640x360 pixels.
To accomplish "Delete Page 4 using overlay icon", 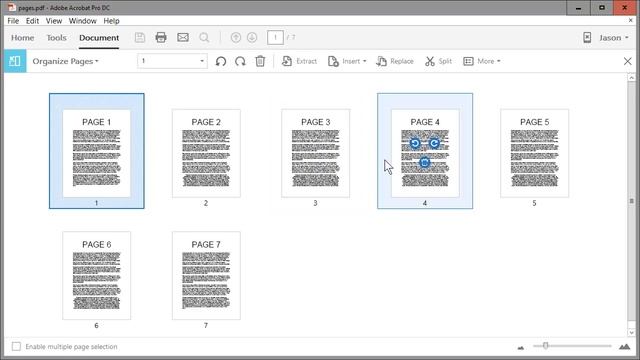I will (x=424, y=162).
